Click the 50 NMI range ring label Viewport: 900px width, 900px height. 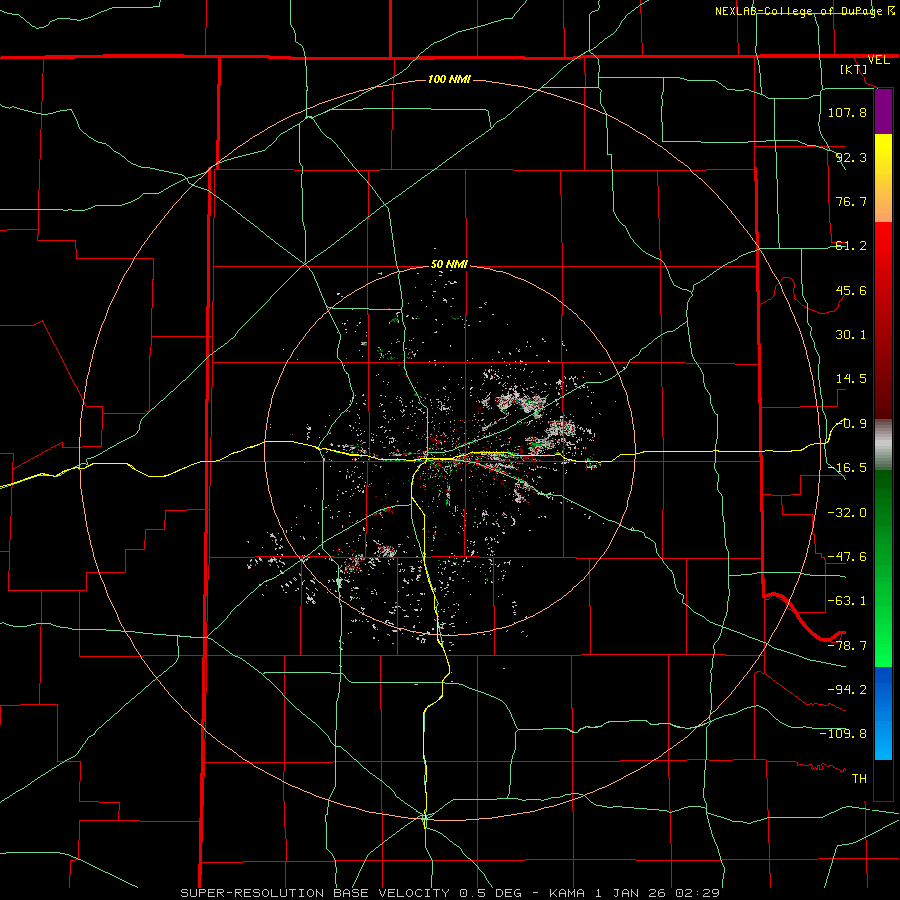(x=449, y=265)
